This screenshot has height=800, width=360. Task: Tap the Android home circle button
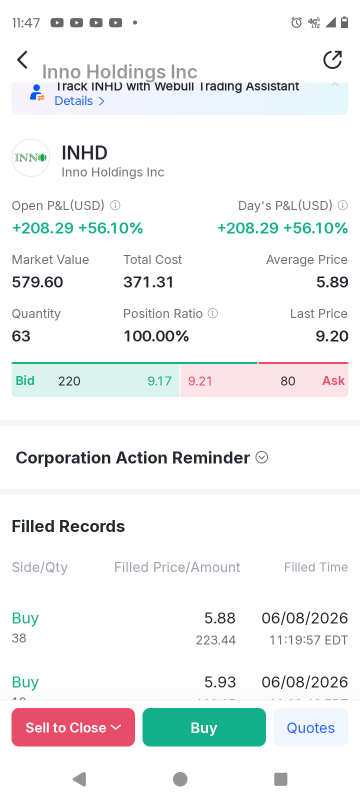click(x=180, y=779)
